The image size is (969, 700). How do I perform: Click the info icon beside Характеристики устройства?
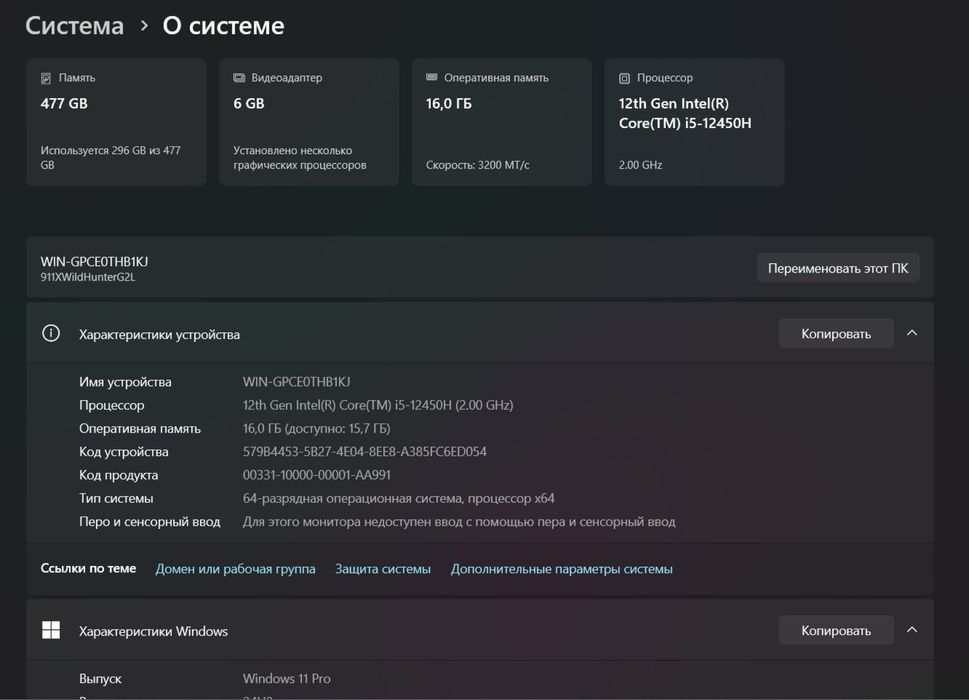(x=51, y=334)
